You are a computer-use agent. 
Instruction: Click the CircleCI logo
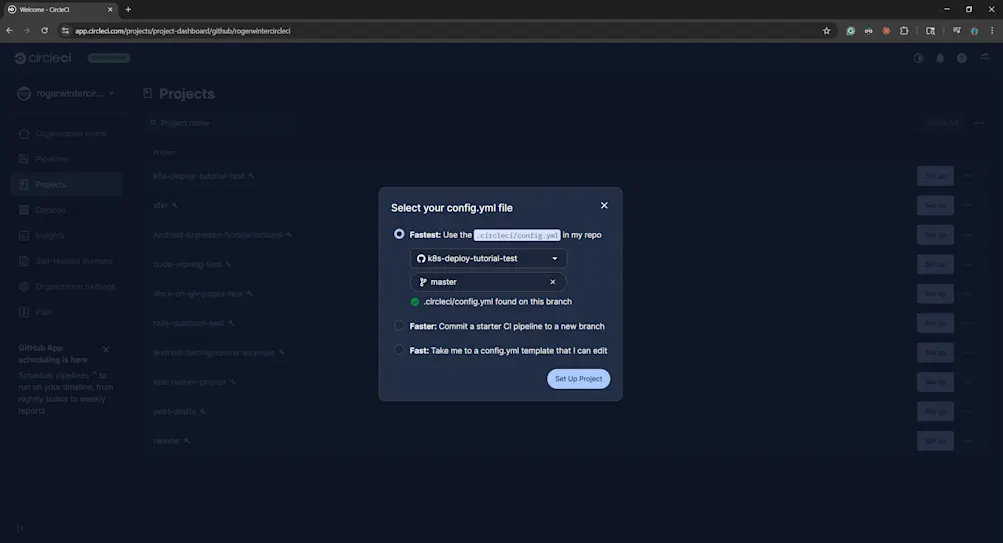(43, 58)
